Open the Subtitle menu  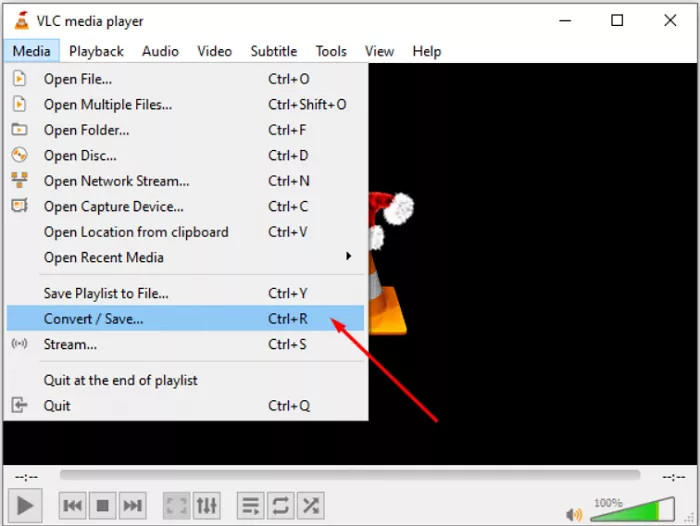point(274,51)
